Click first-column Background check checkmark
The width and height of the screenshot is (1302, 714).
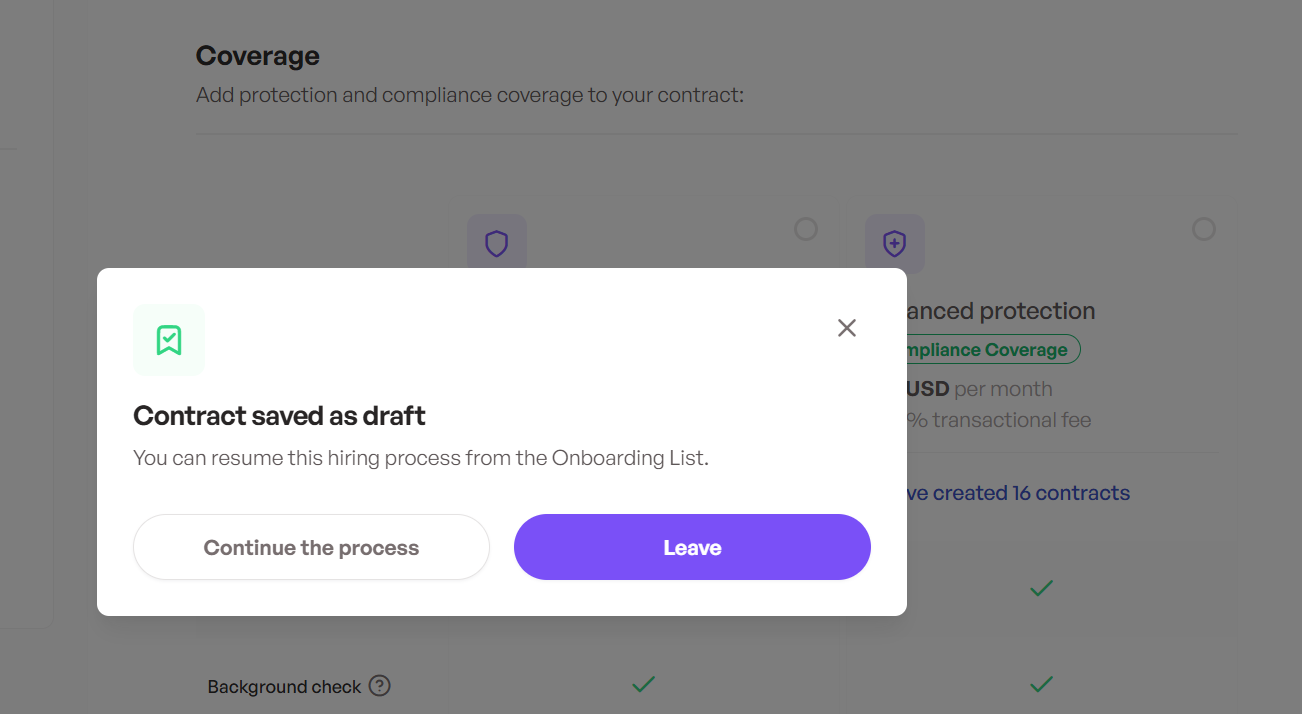click(643, 685)
